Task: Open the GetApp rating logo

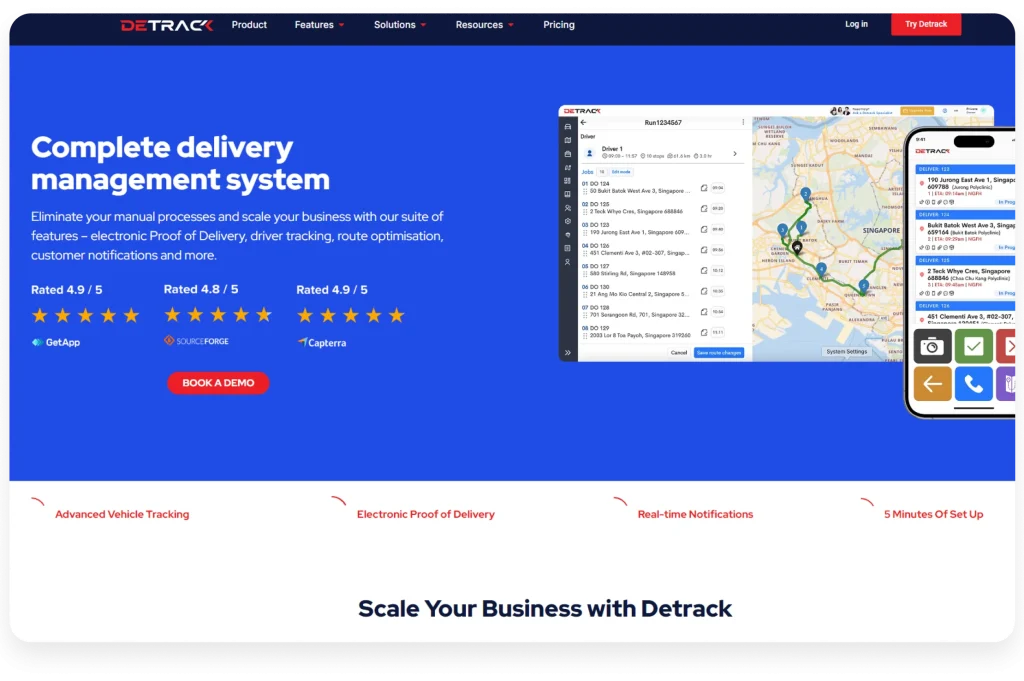Action: (x=56, y=342)
